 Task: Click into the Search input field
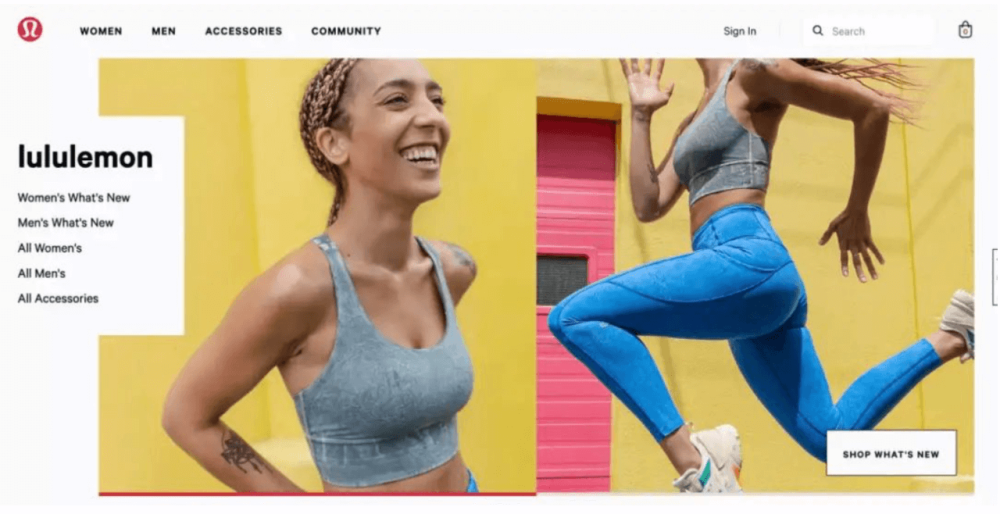[869, 31]
